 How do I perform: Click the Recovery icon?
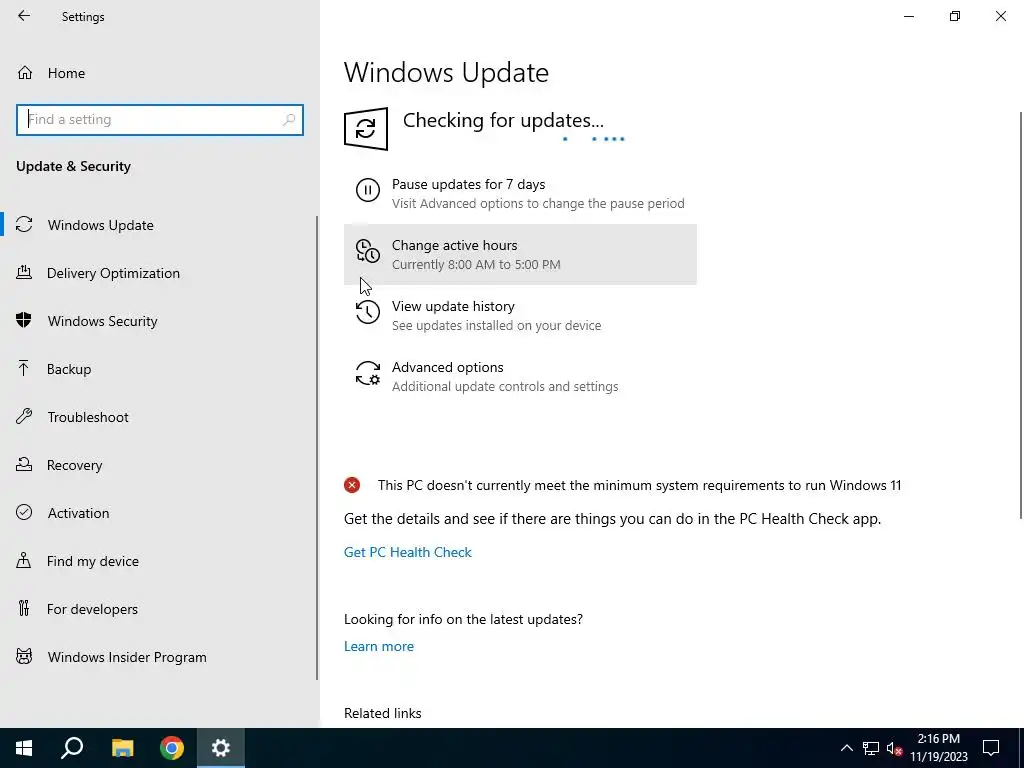coord(24,464)
